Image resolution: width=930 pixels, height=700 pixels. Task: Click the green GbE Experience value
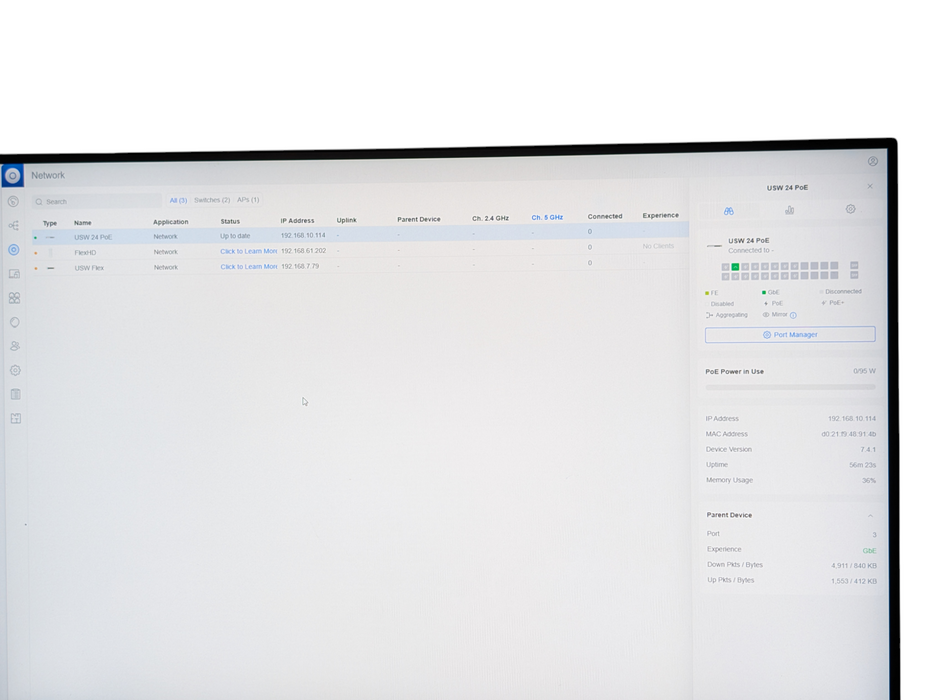(x=870, y=551)
